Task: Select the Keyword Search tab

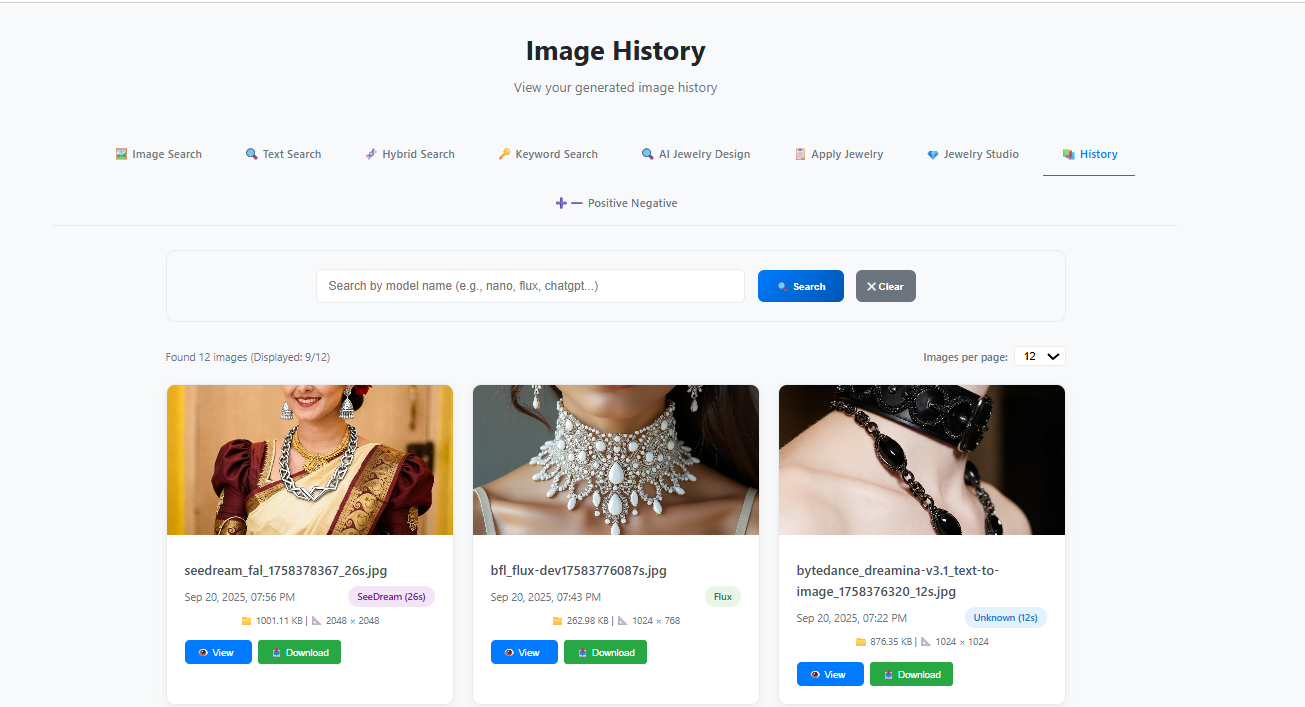Action: click(x=548, y=153)
